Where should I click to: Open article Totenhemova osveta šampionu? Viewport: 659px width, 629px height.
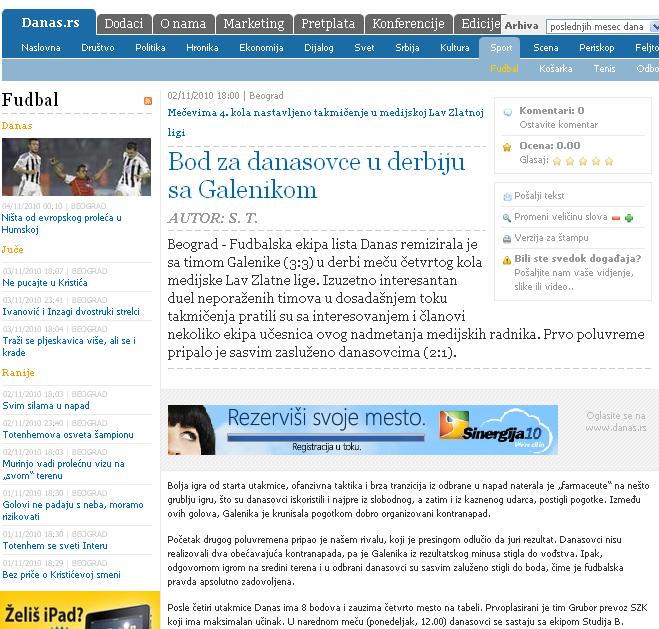(x=68, y=435)
